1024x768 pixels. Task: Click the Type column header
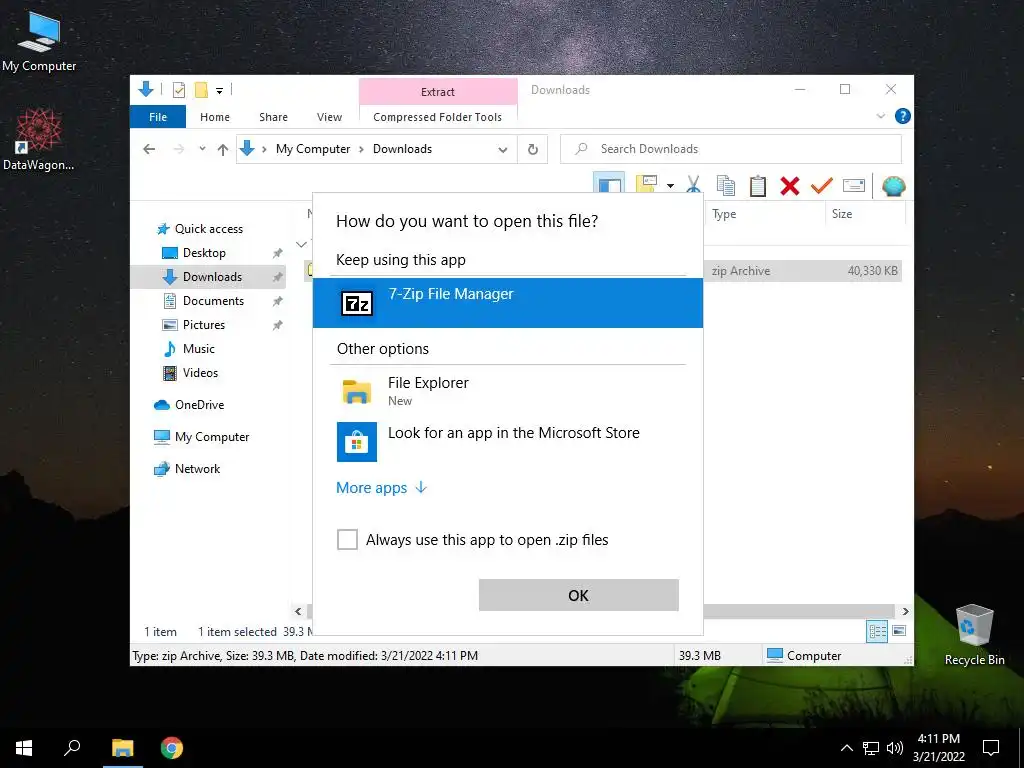[x=724, y=214]
